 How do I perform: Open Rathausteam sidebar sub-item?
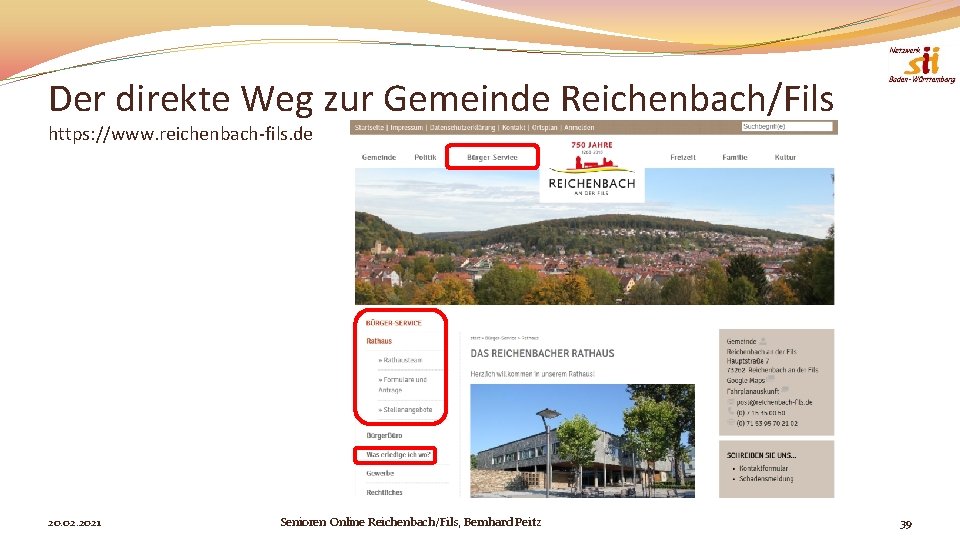[400, 360]
